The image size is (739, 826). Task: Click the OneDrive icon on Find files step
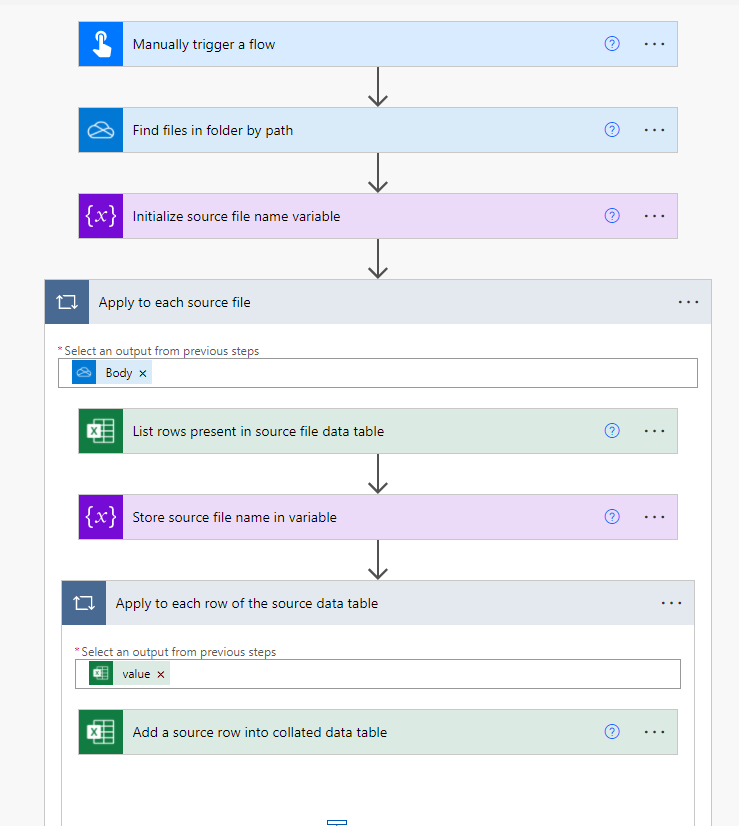click(101, 130)
